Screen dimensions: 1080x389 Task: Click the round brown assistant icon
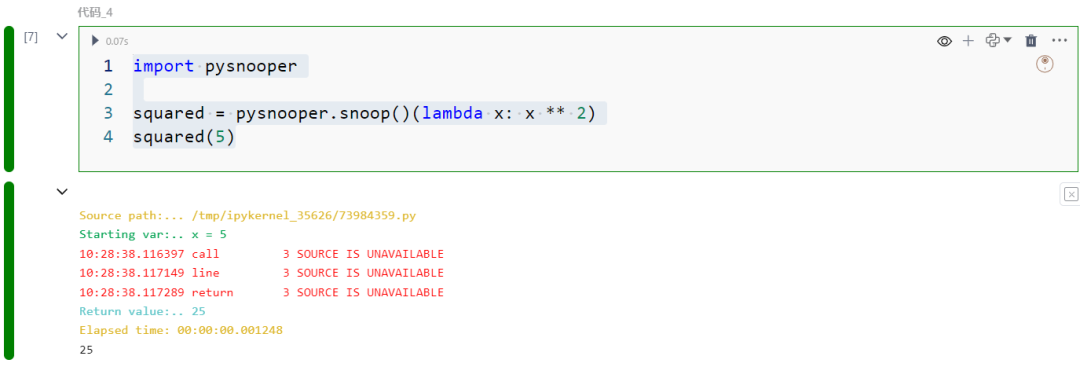click(x=1045, y=64)
